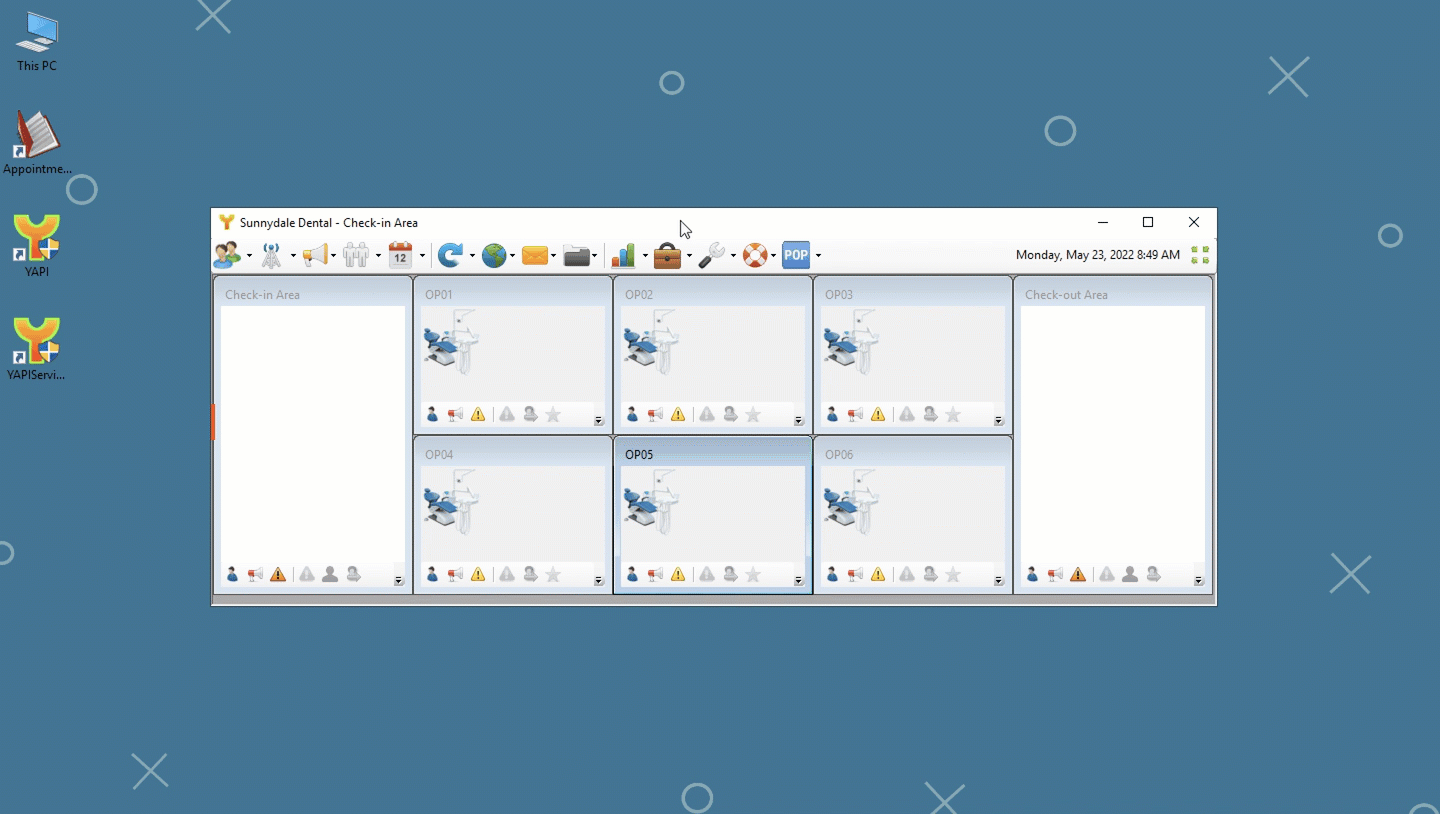Image resolution: width=1440 pixels, height=814 pixels.
Task: Expand the dropdown arrow beside the bar chart icon
Action: [x=645, y=256]
